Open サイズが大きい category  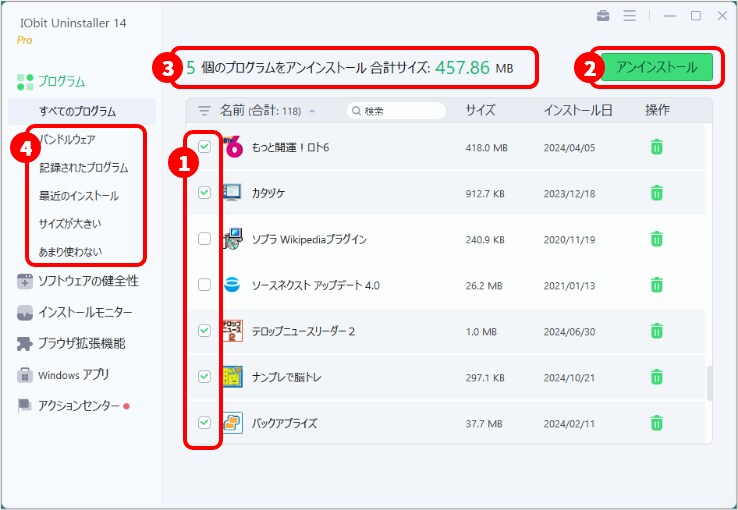click(x=70, y=223)
